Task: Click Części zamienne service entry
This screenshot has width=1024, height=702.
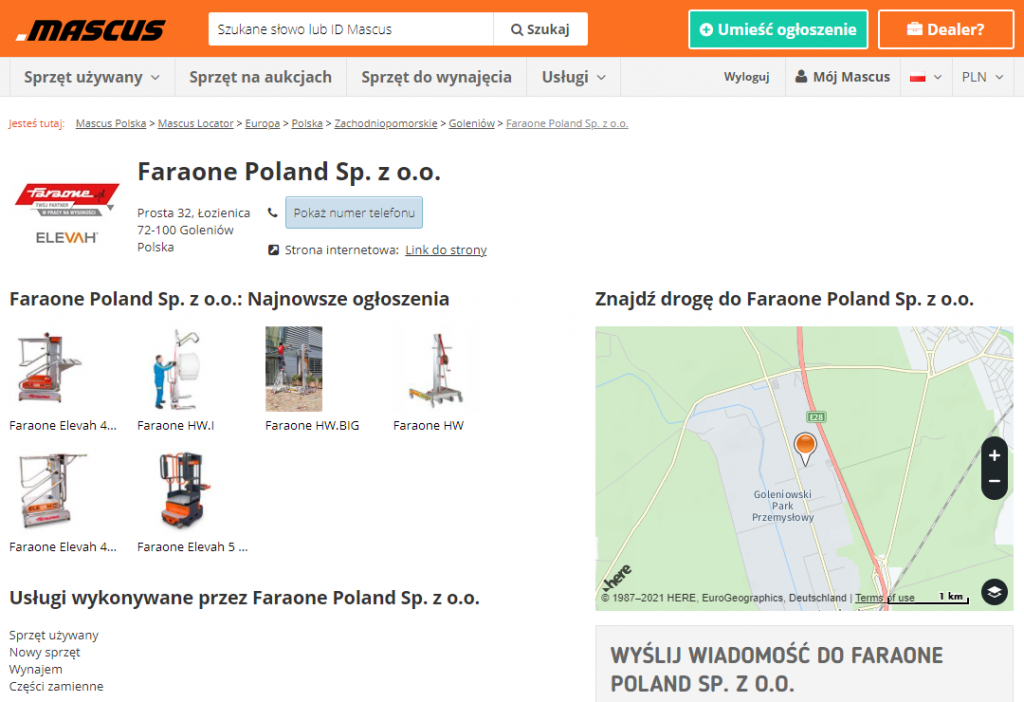Action: pos(56,686)
